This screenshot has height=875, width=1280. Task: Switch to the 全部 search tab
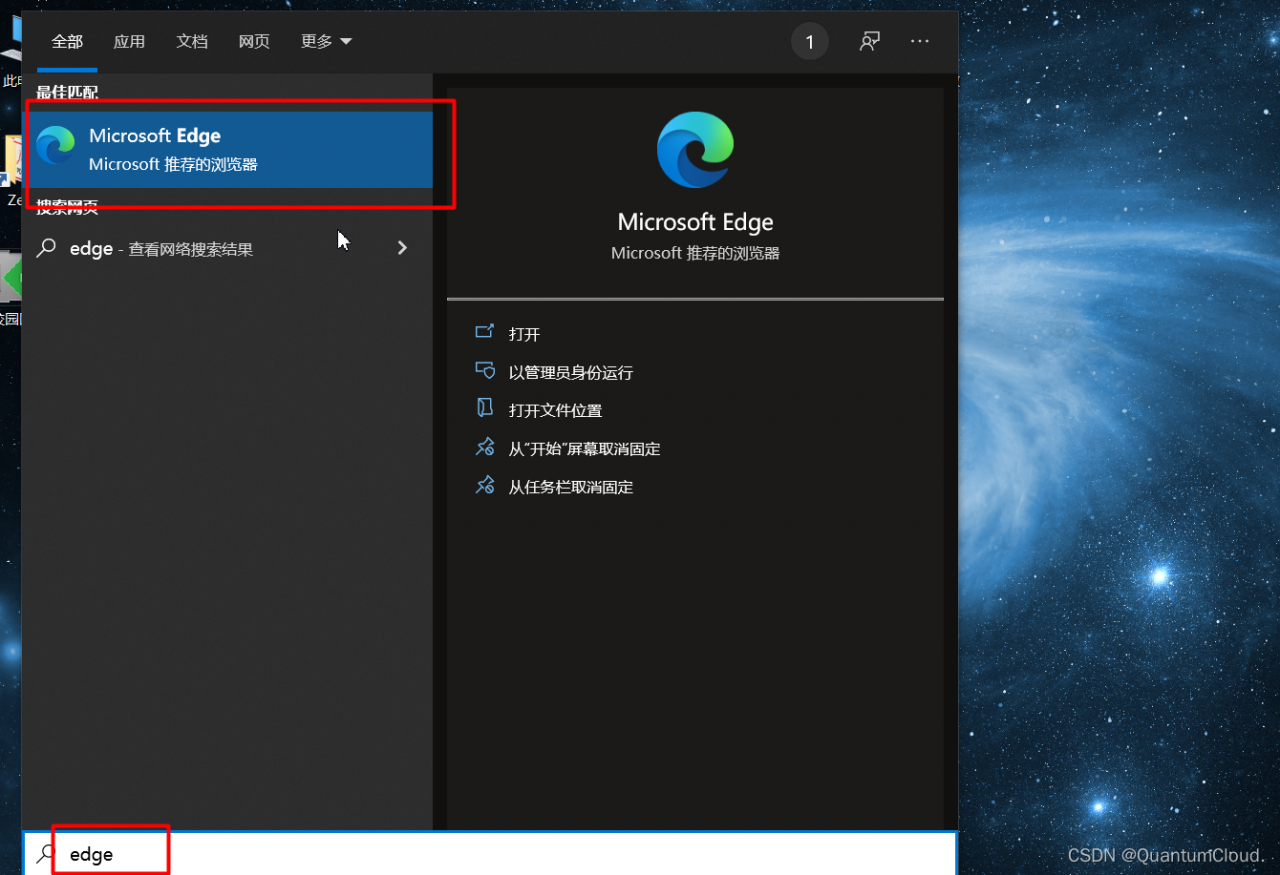pyautogui.click(x=68, y=41)
